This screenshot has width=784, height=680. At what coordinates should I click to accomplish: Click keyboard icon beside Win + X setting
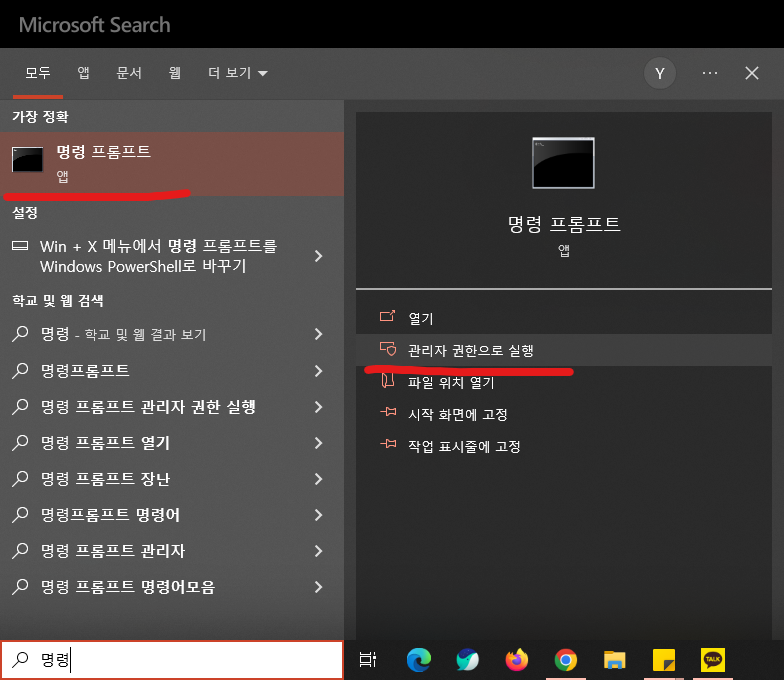pos(20,246)
